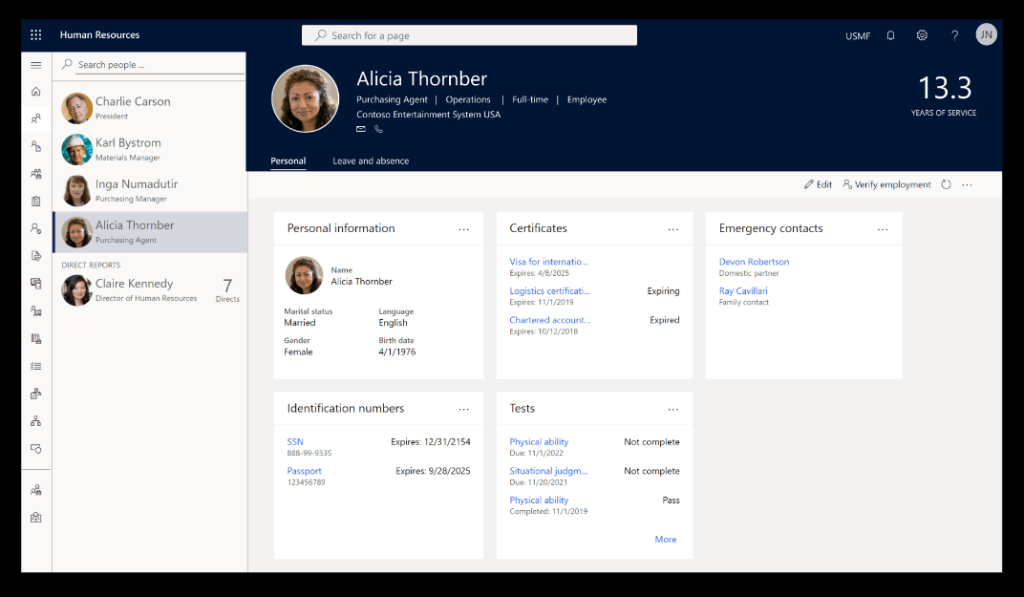
Task: Click the email envelope icon under Alicia's name
Action: 361,129
